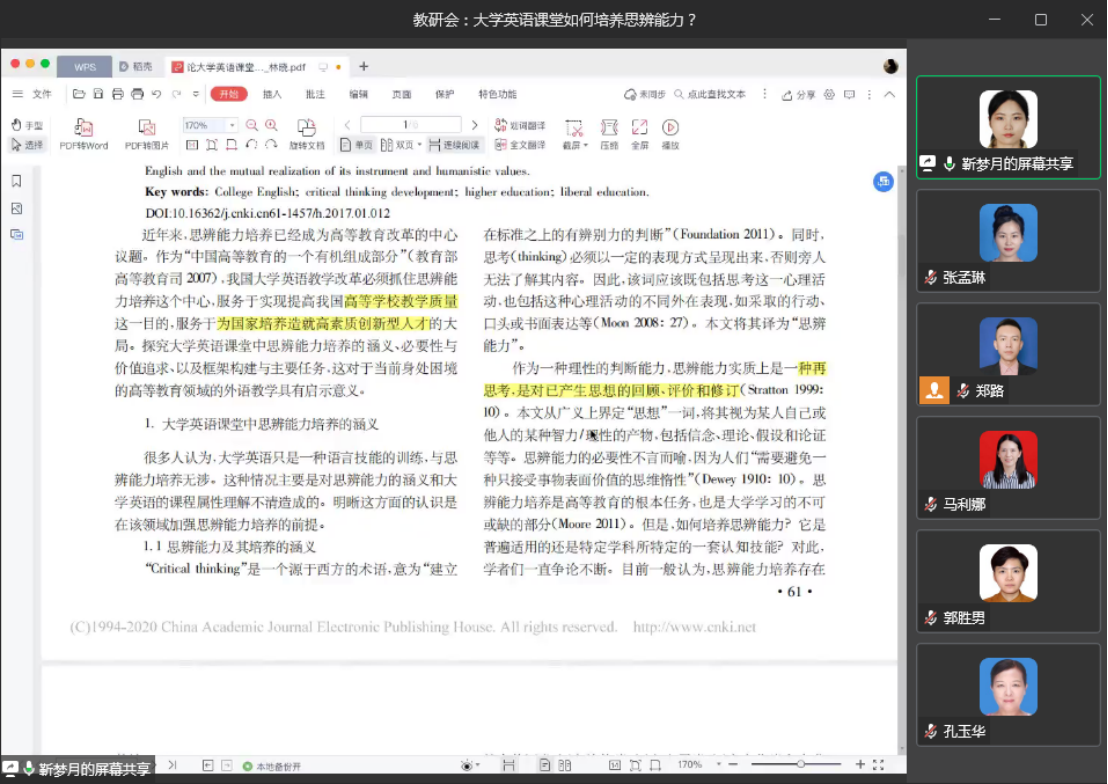The height and width of the screenshot is (784, 1108).
Task: Expand the screenshot (截屏) dropdown
Action: (586, 146)
